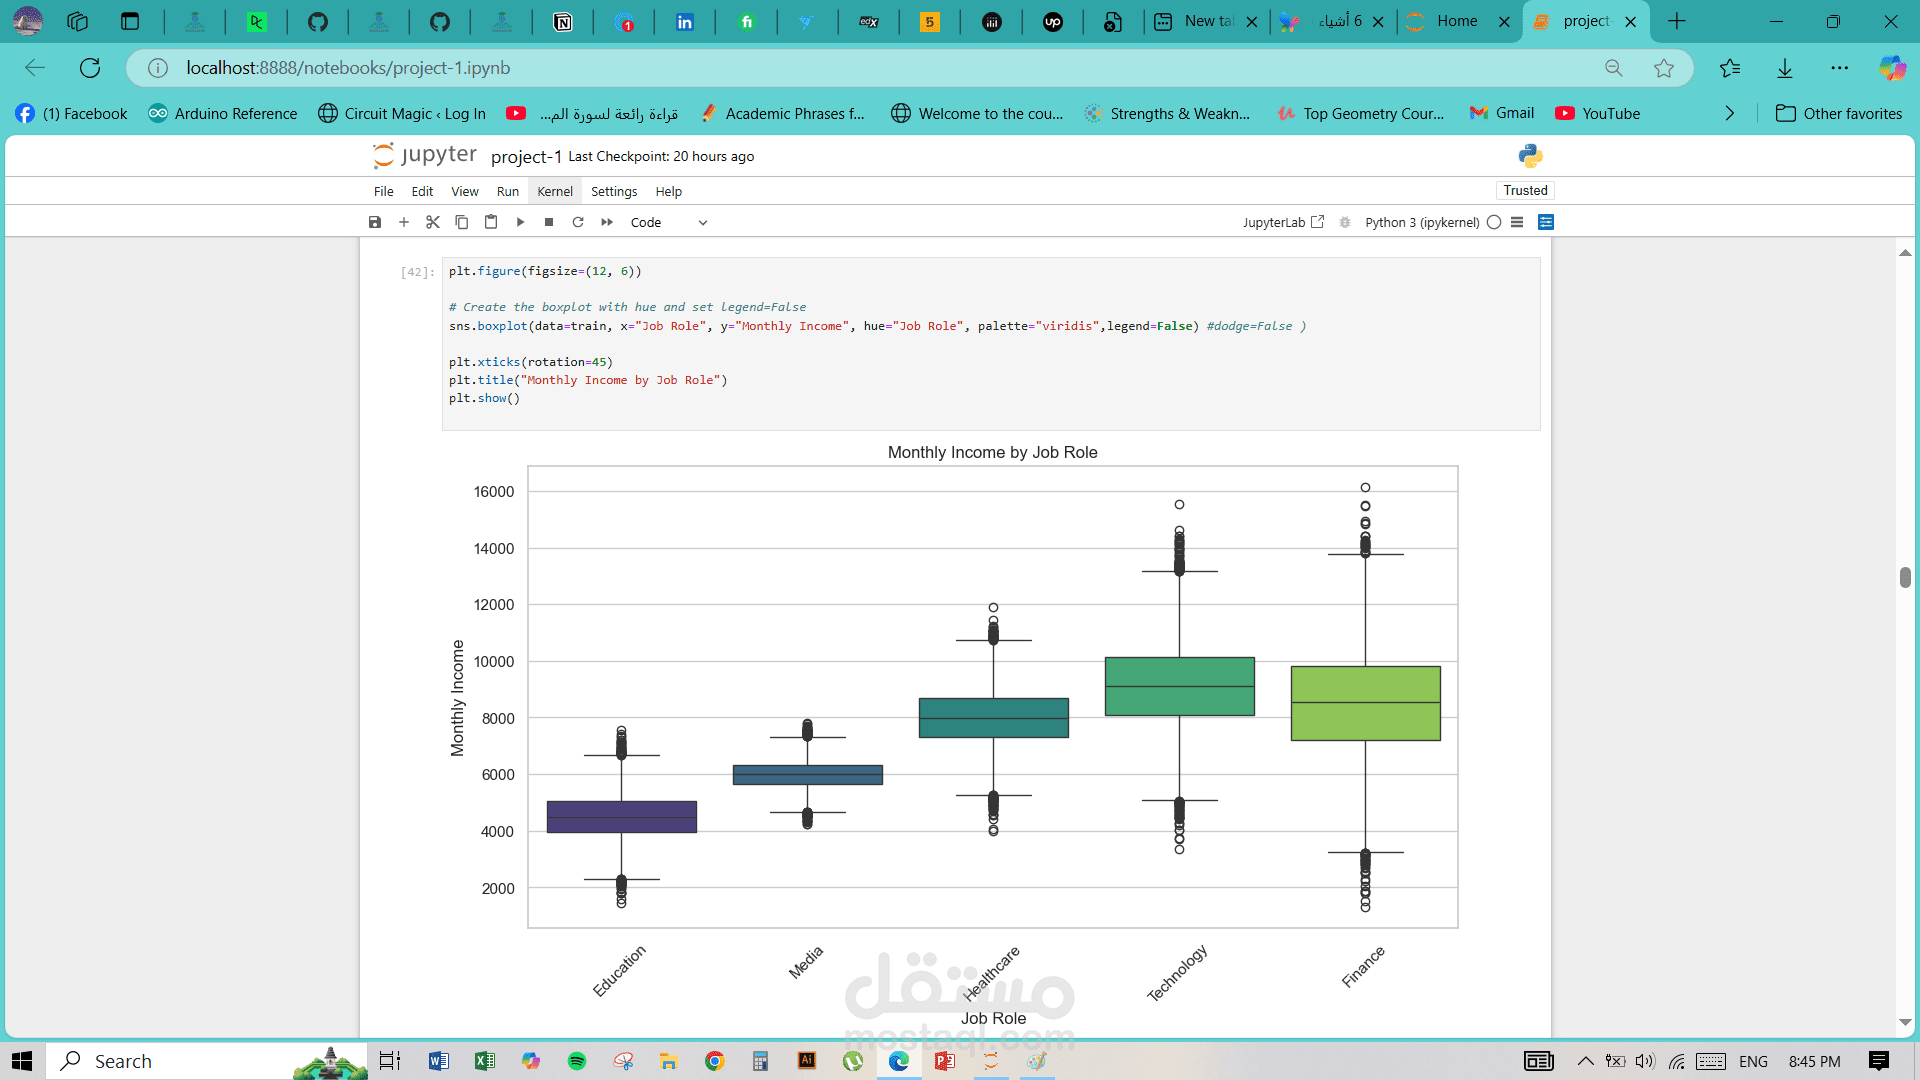Toggle the notebook sidebar panel icon
The height and width of the screenshot is (1080, 1920).
click(1546, 222)
